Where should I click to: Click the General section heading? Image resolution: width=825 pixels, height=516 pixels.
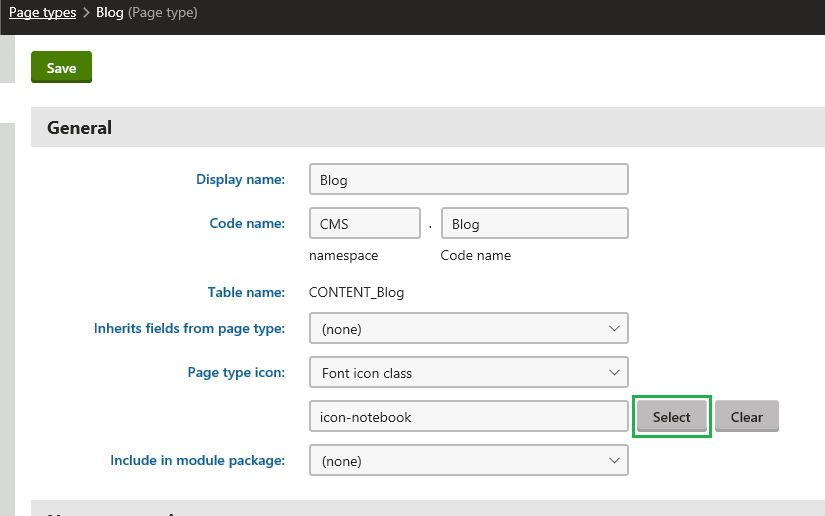click(x=79, y=128)
